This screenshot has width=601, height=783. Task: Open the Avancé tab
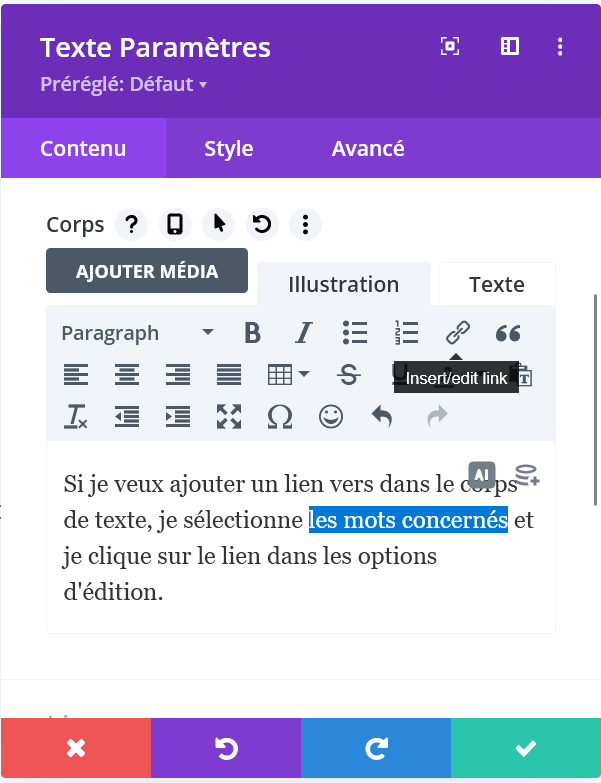(368, 149)
